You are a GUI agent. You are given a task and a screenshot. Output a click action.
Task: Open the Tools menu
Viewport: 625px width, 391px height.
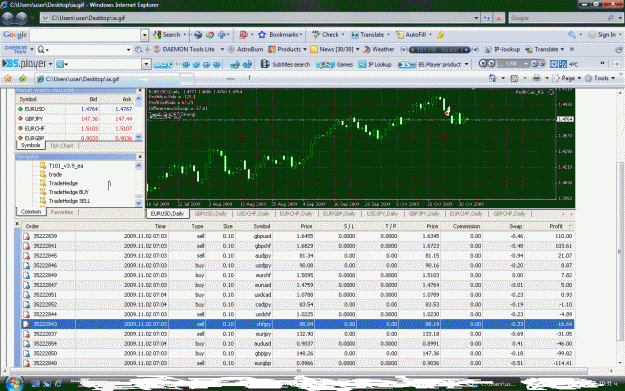[x=601, y=79]
